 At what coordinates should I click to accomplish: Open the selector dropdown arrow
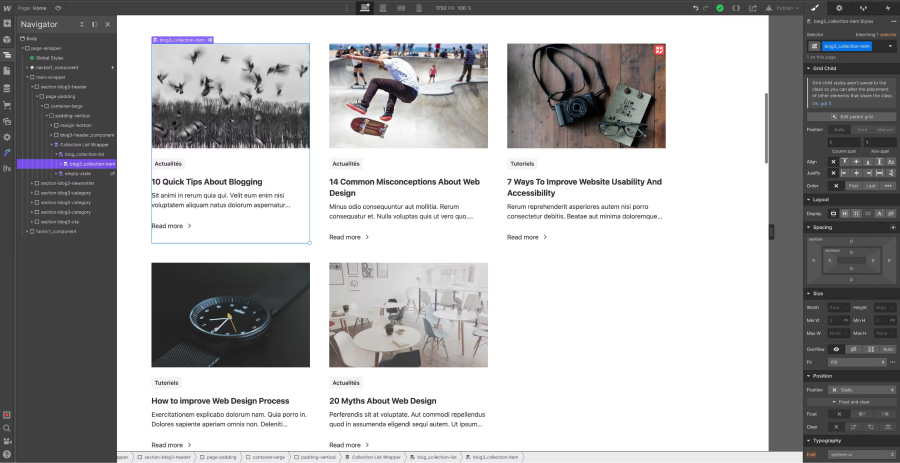click(891, 46)
